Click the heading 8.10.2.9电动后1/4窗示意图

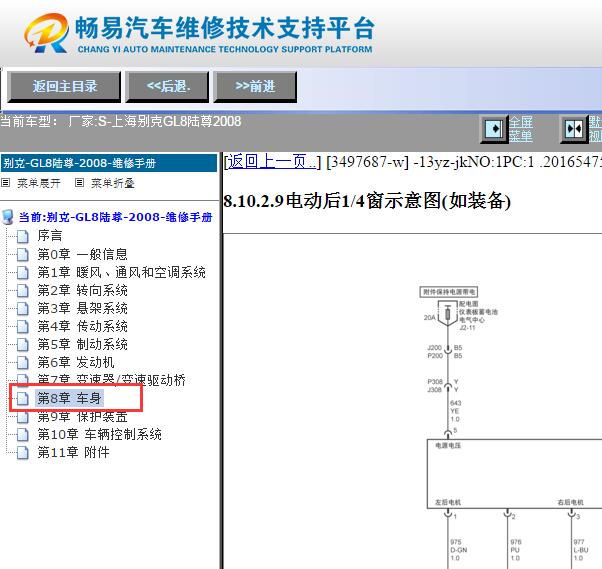(367, 201)
